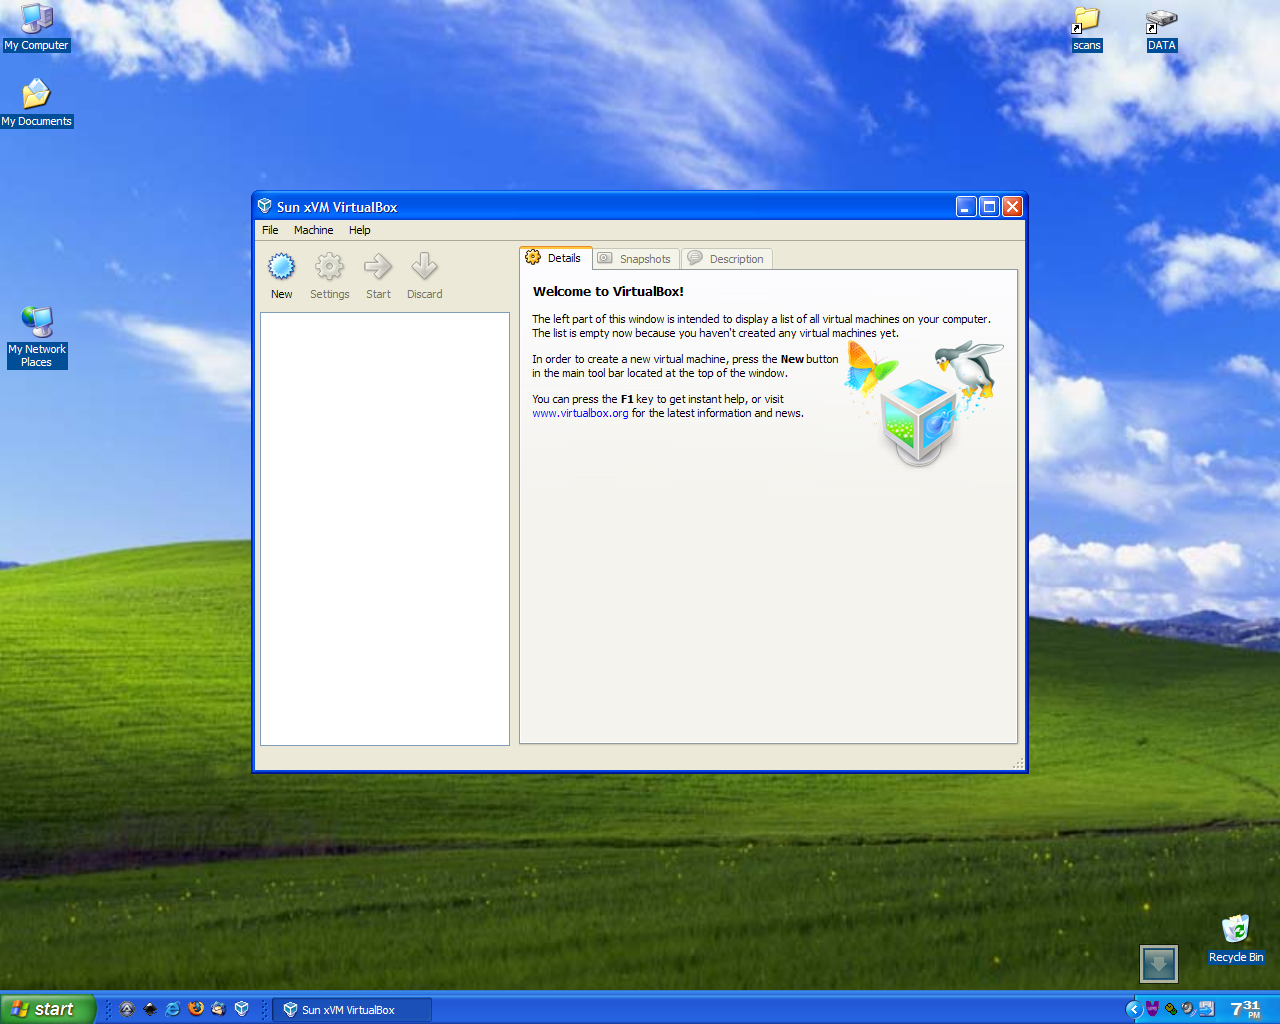
Task: Click the New virtual machine toolbar icon
Action: 282,275
